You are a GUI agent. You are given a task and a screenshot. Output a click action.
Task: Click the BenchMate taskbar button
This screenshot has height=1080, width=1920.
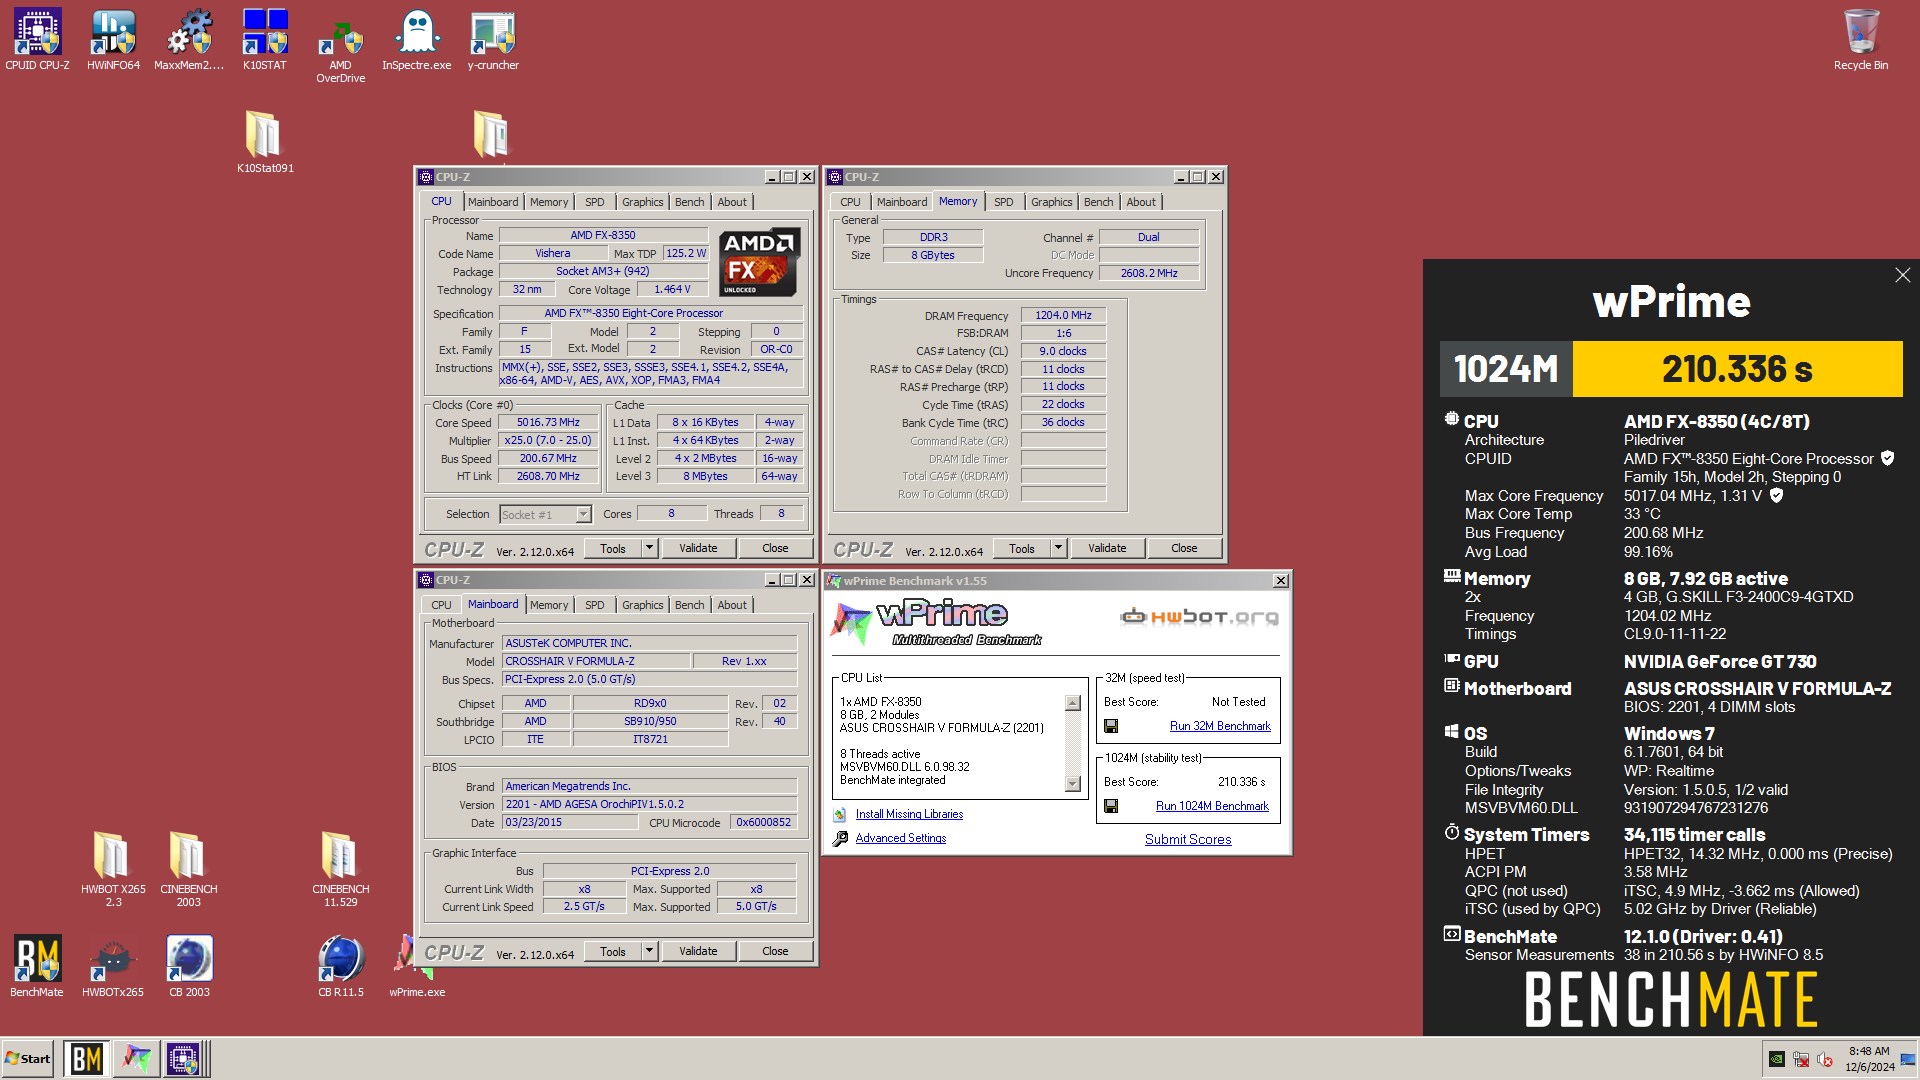tap(86, 1058)
